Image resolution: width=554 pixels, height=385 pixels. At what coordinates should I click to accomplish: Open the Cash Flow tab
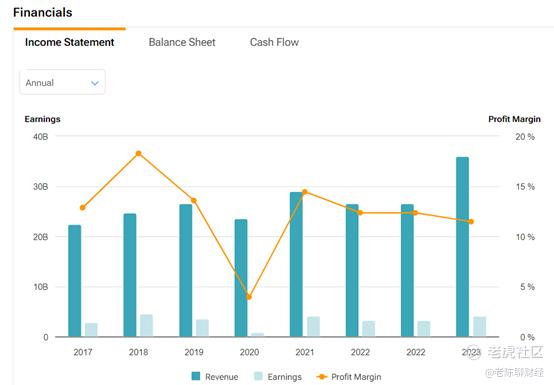274,42
